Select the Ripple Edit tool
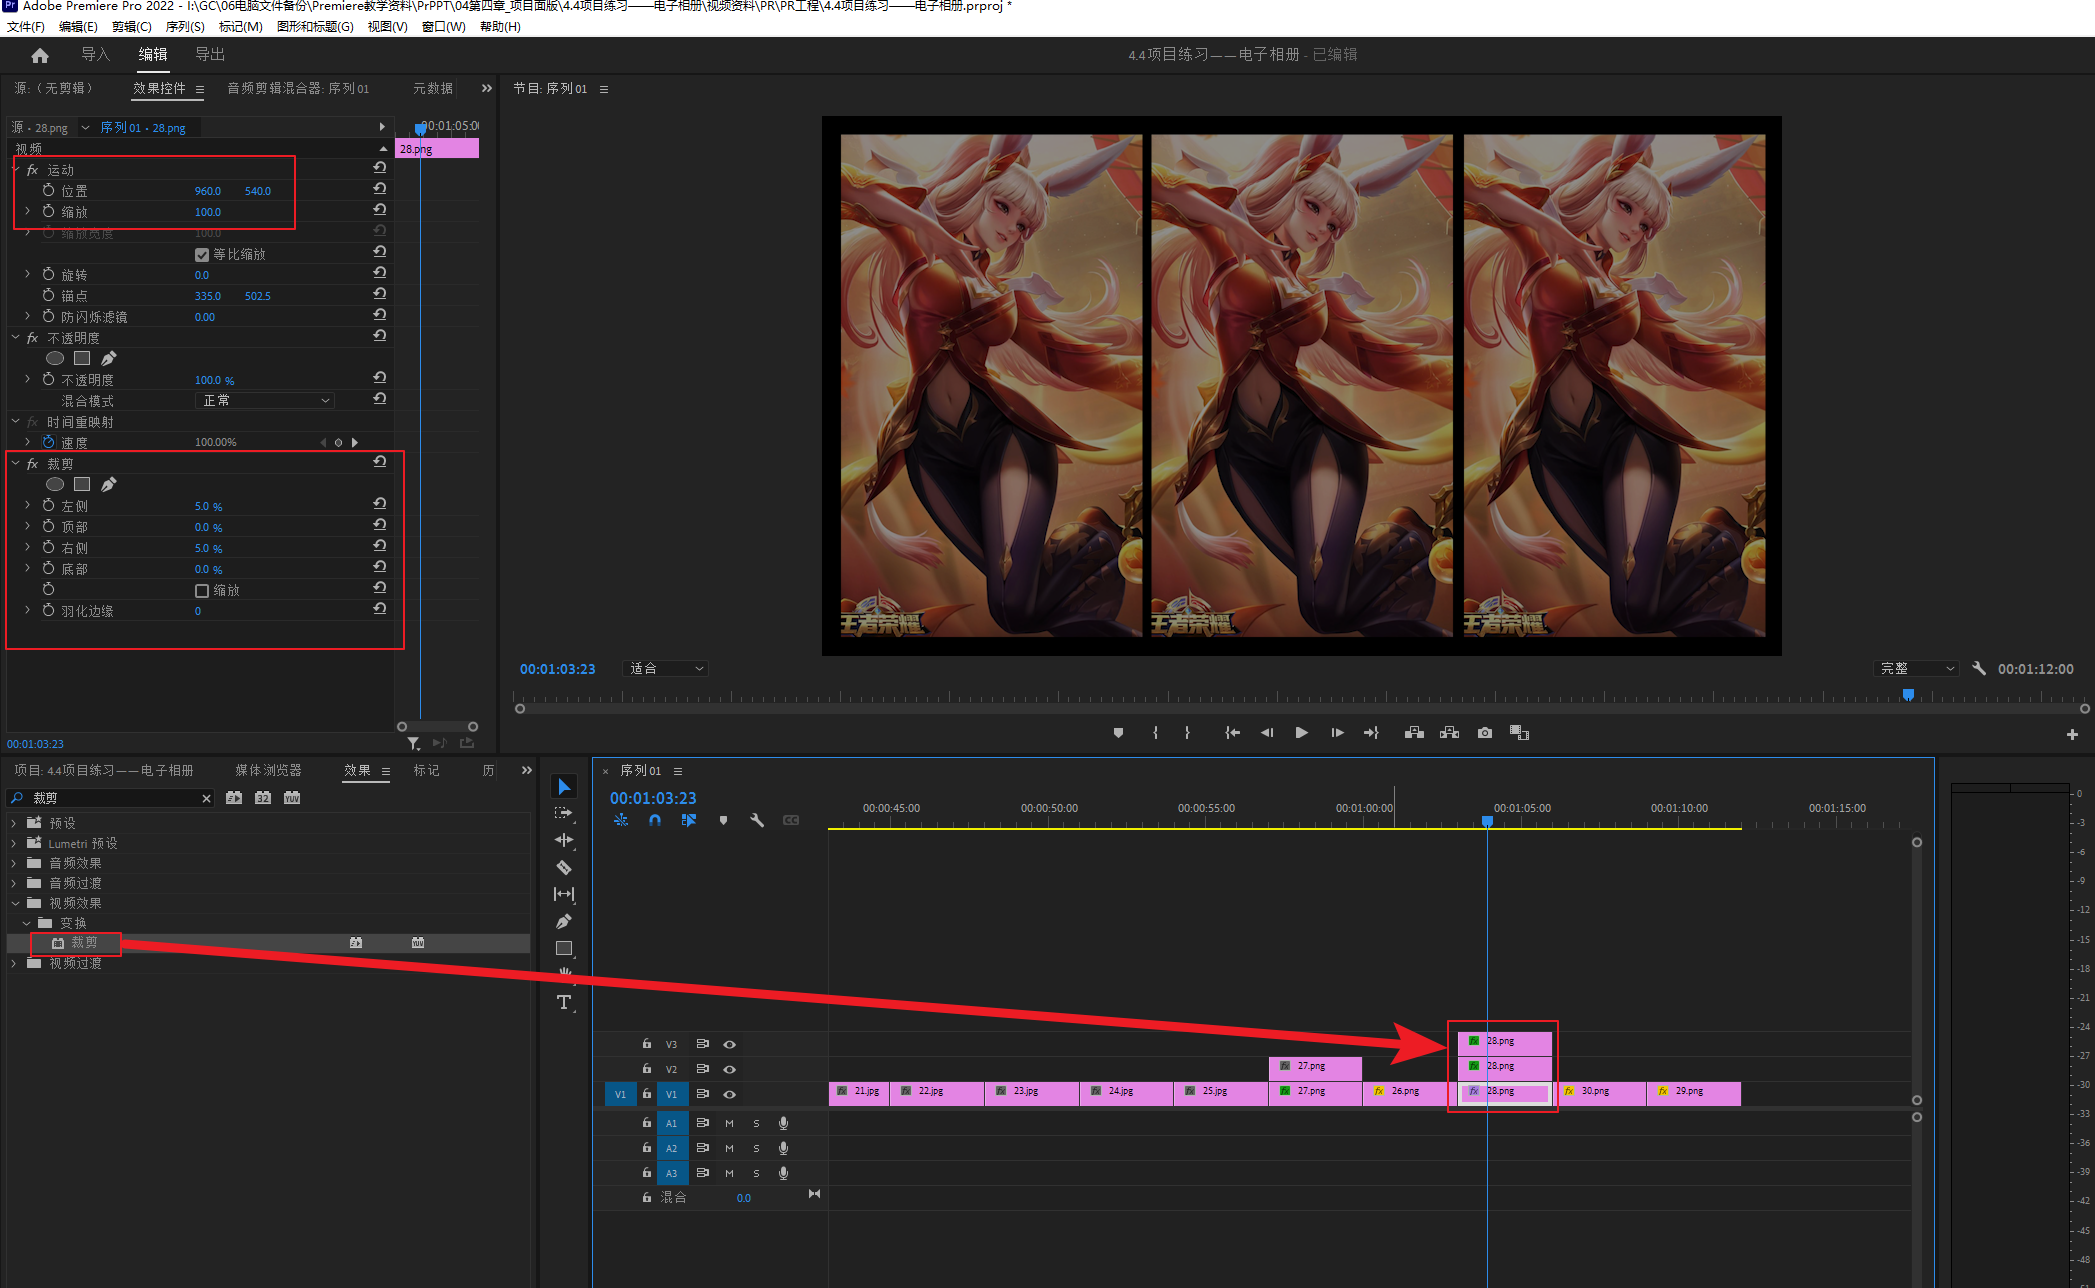This screenshot has width=2095, height=1288. coord(564,840)
